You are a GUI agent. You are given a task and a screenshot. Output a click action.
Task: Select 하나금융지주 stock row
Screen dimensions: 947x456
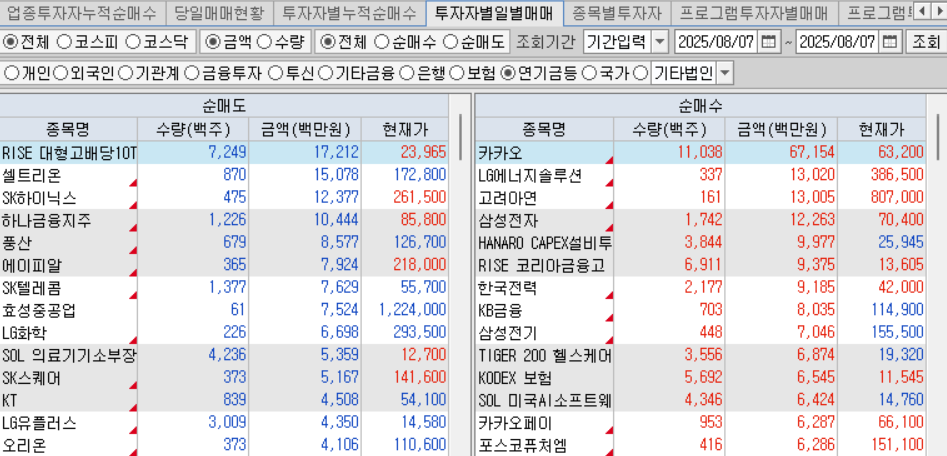224,220
